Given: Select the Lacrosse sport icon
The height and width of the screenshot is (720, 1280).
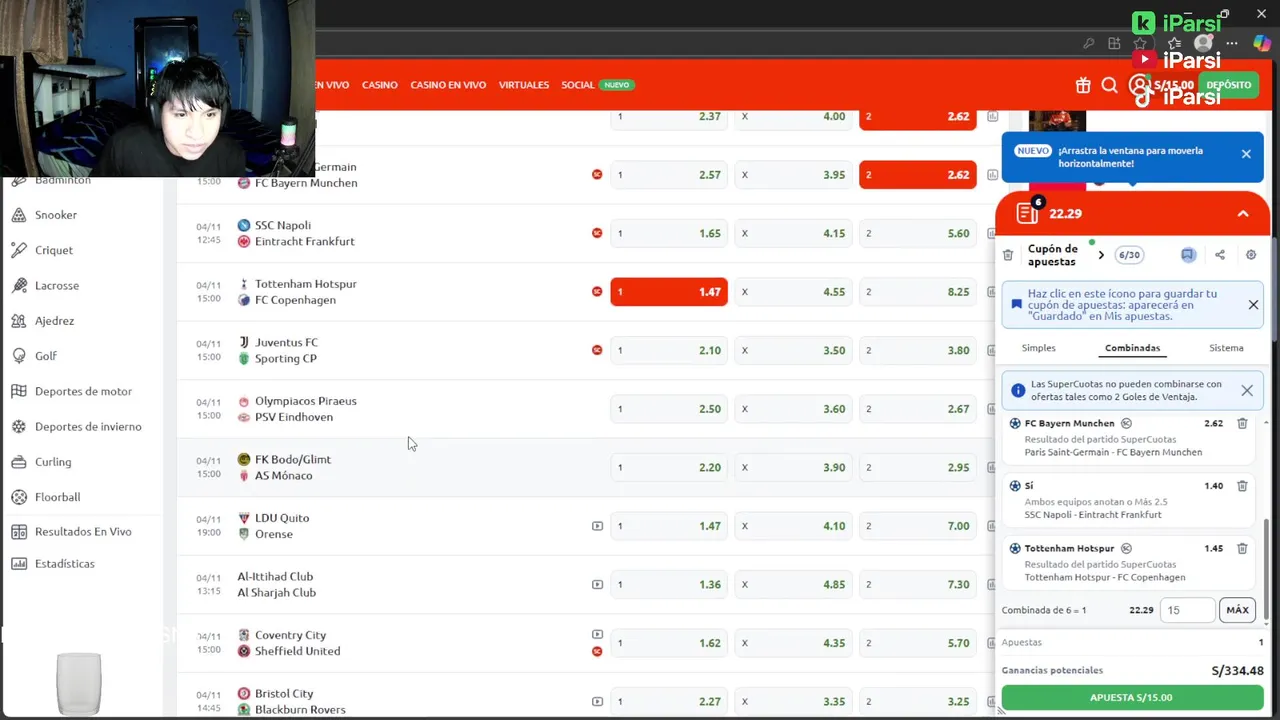Looking at the screenshot, I should 19,285.
